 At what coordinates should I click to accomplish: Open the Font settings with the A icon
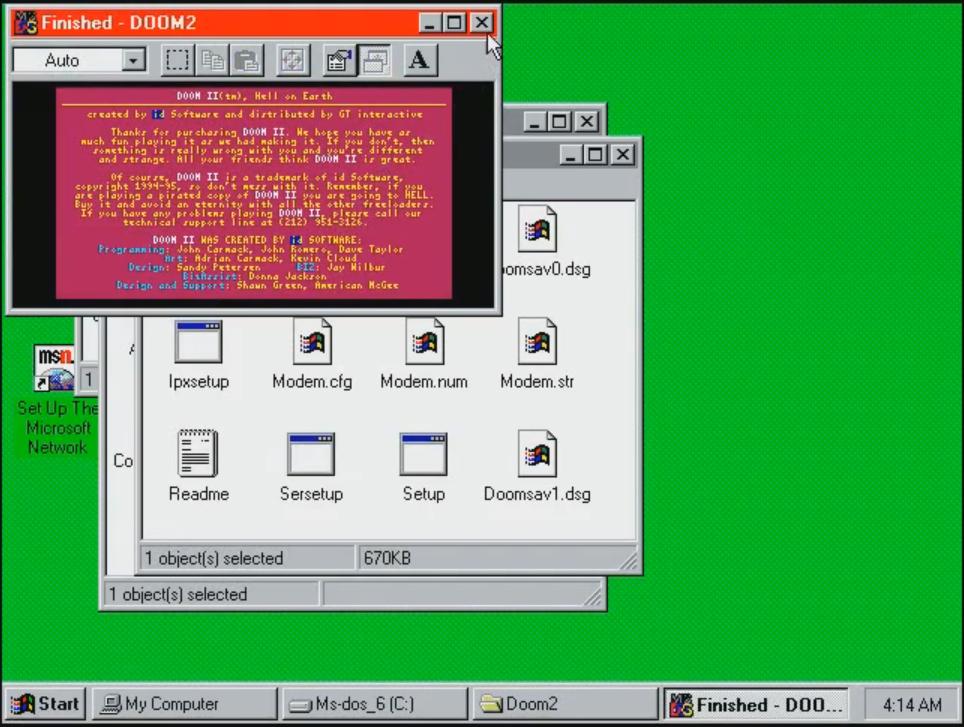pyautogui.click(x=419, y=60)
